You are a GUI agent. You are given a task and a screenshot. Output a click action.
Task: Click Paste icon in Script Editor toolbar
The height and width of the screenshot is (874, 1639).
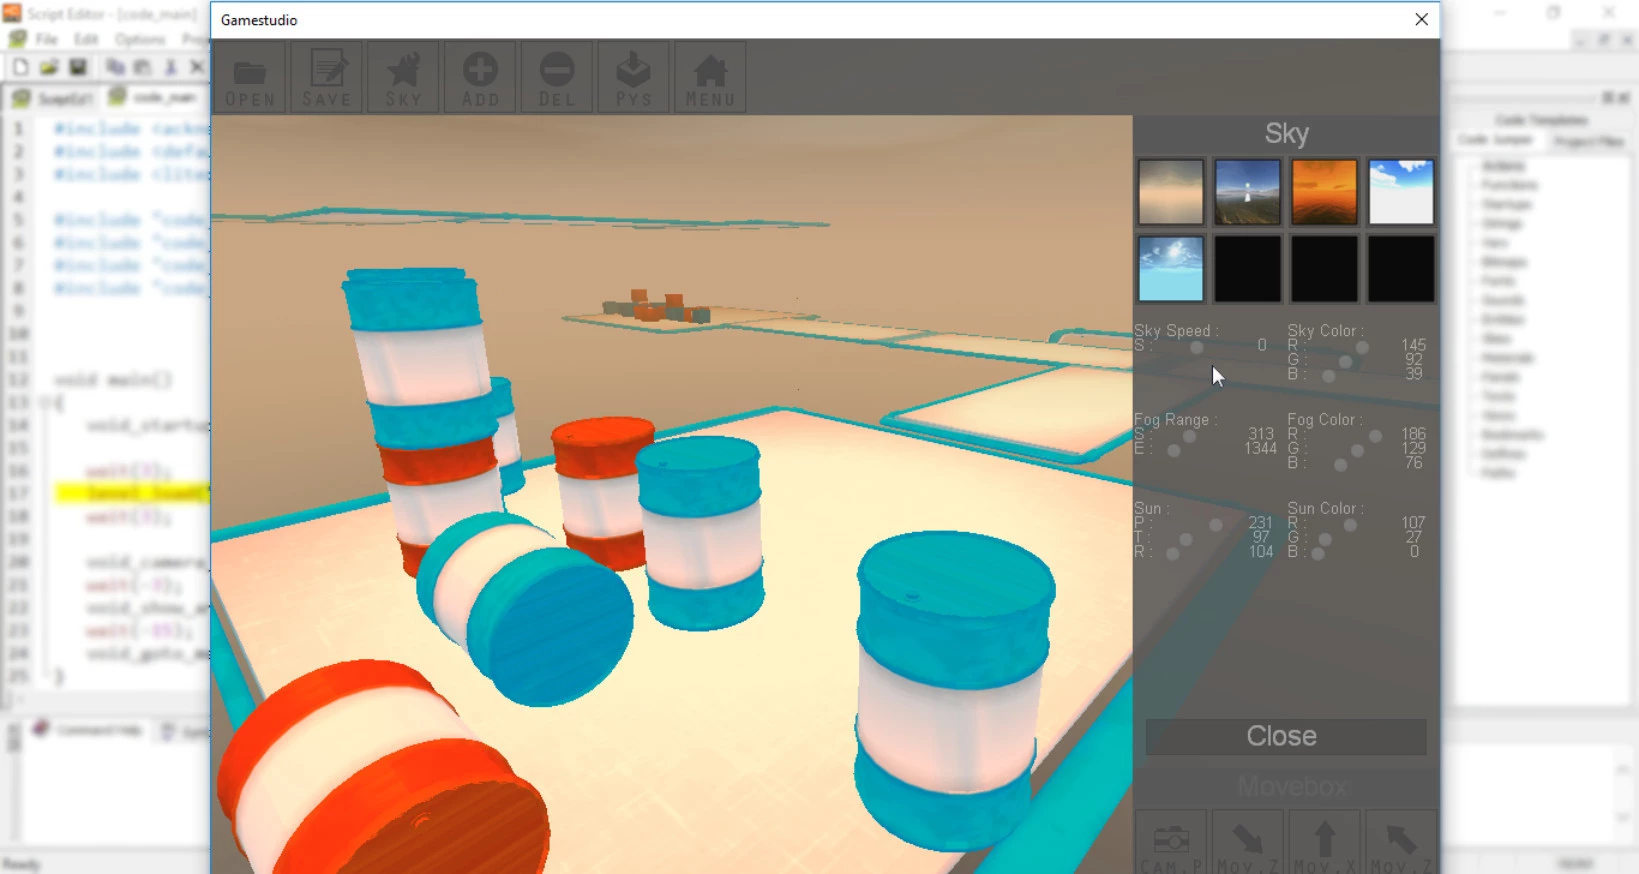(x=142, y=67)
